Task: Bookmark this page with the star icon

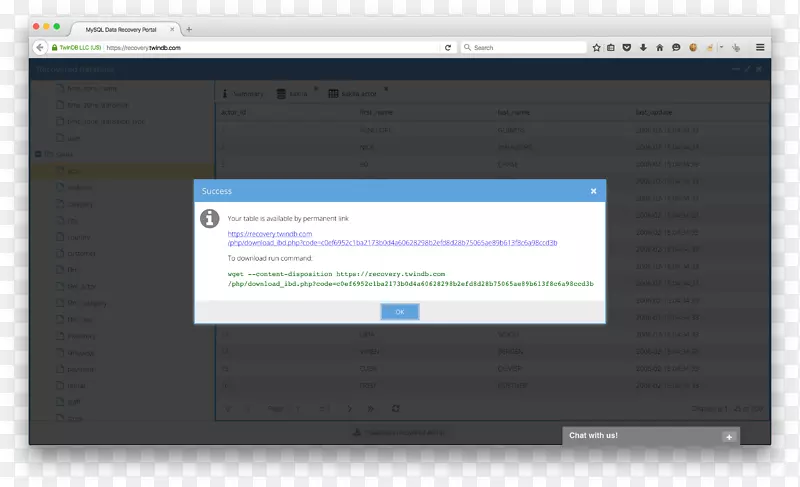Action: pos(596,47)
